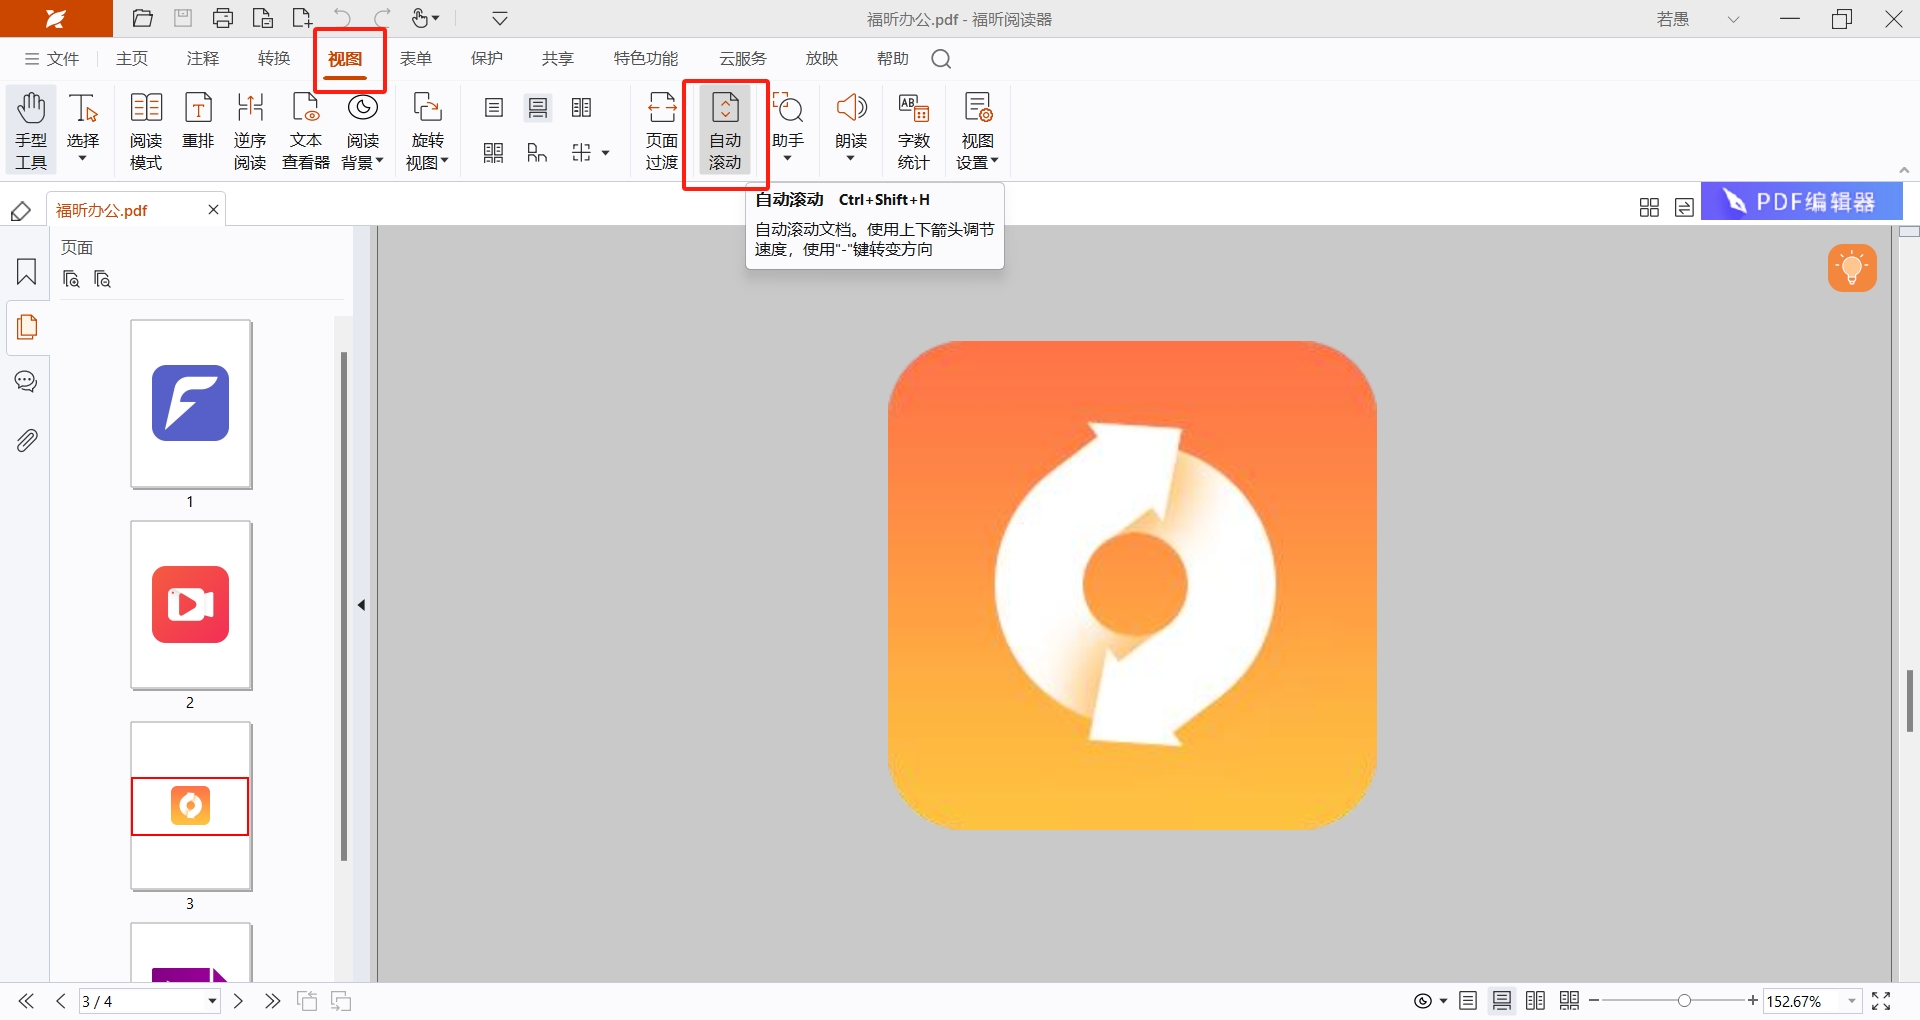The width and height of the screenshot is (1920, 1020).
Task: Expand the customize quick access toolbar arrow
Action: tap(500, 18)
